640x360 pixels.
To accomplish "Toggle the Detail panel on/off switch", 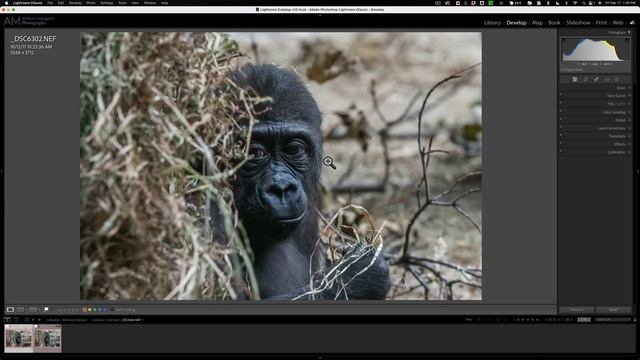I will 561,120.
